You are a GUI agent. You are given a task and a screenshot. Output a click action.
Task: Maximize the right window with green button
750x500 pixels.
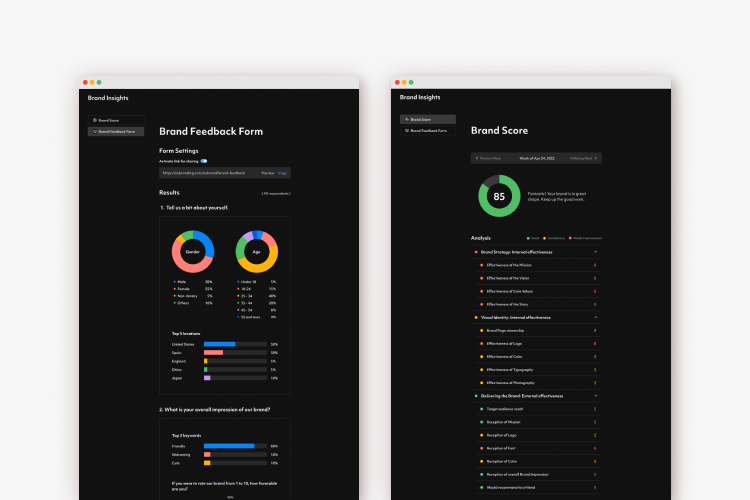[411, 83]
